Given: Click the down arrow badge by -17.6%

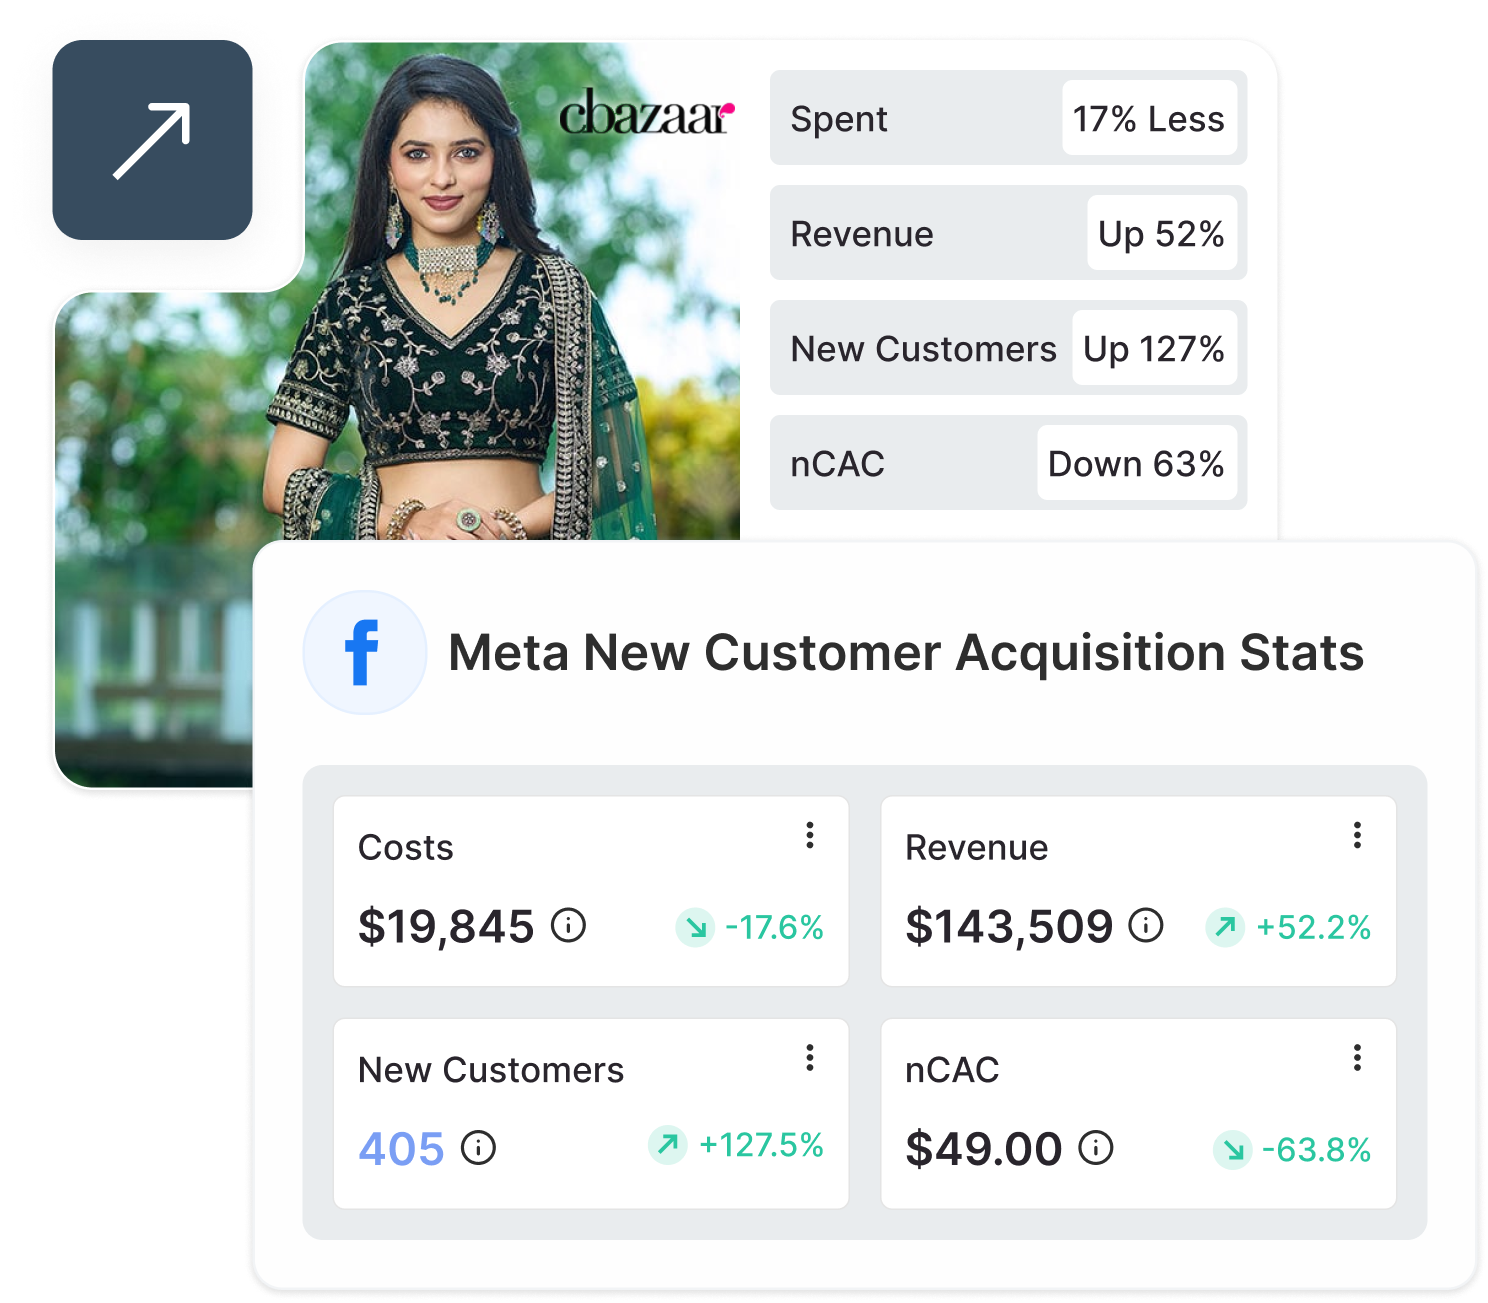Looking at the screenshot, I should coord(695,927).
